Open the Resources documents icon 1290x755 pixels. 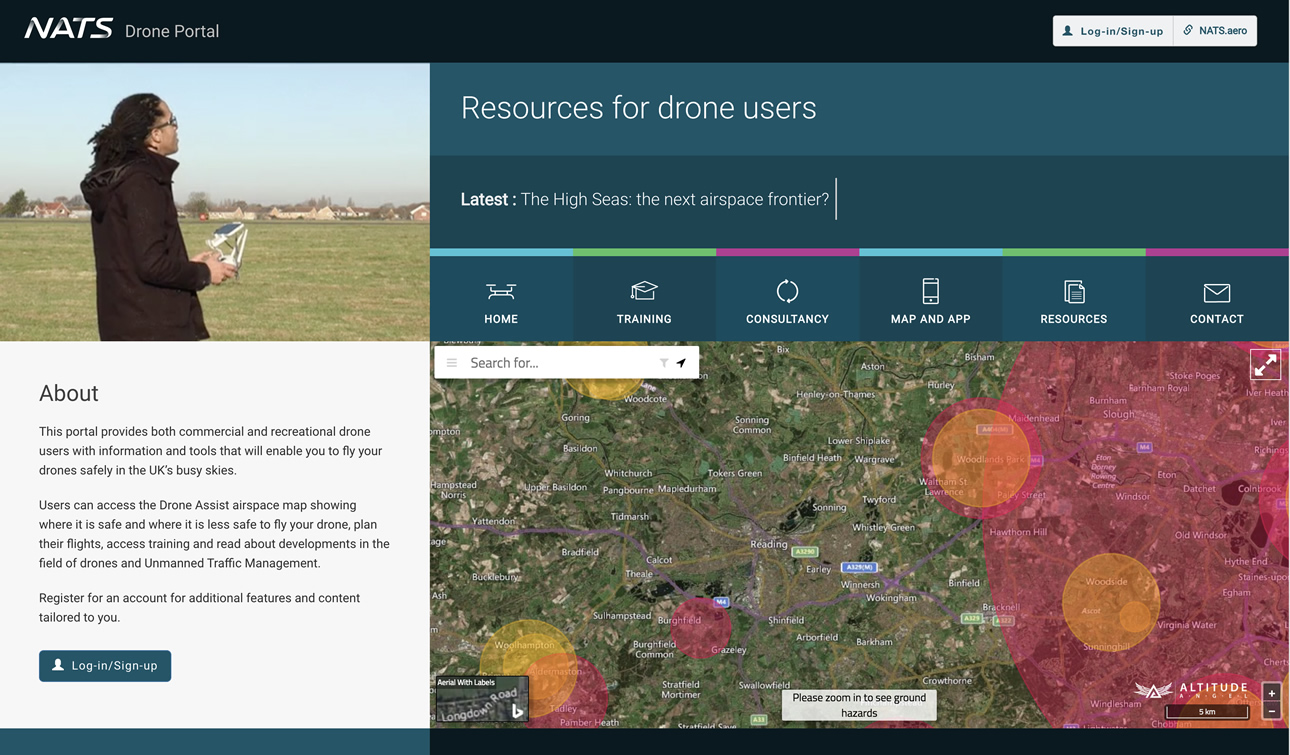coord(1074,291)
